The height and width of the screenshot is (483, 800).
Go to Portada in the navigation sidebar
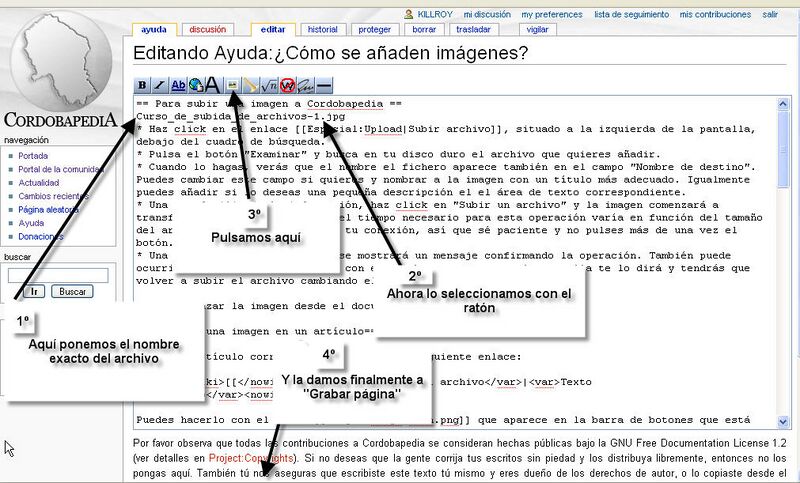(x=33, y=156)
